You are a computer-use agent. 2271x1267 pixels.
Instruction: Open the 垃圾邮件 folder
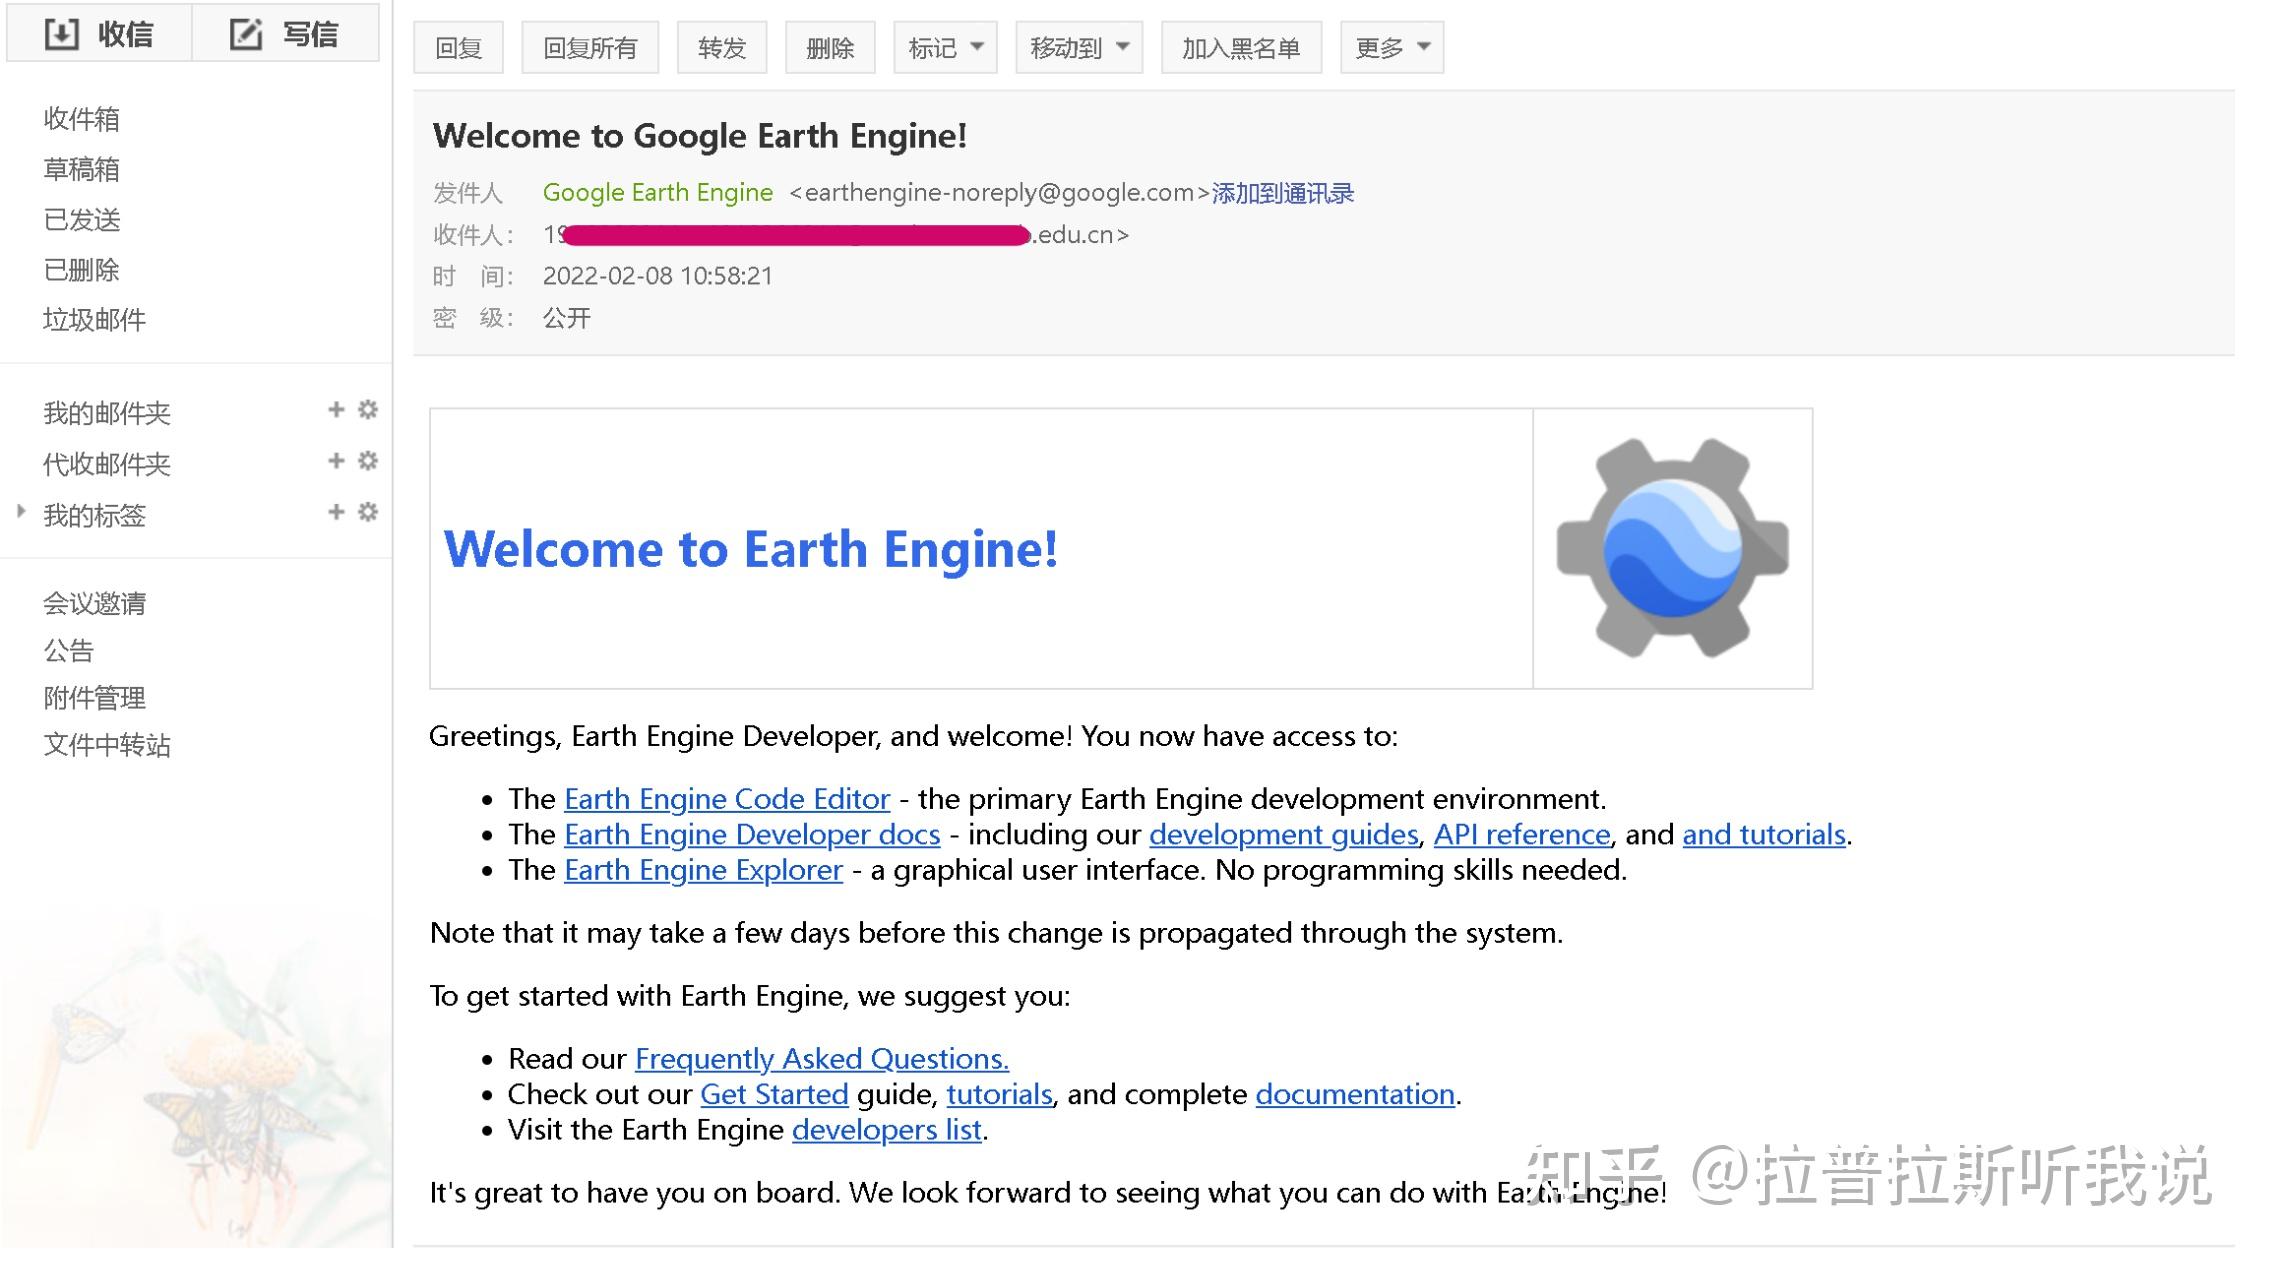95,319
